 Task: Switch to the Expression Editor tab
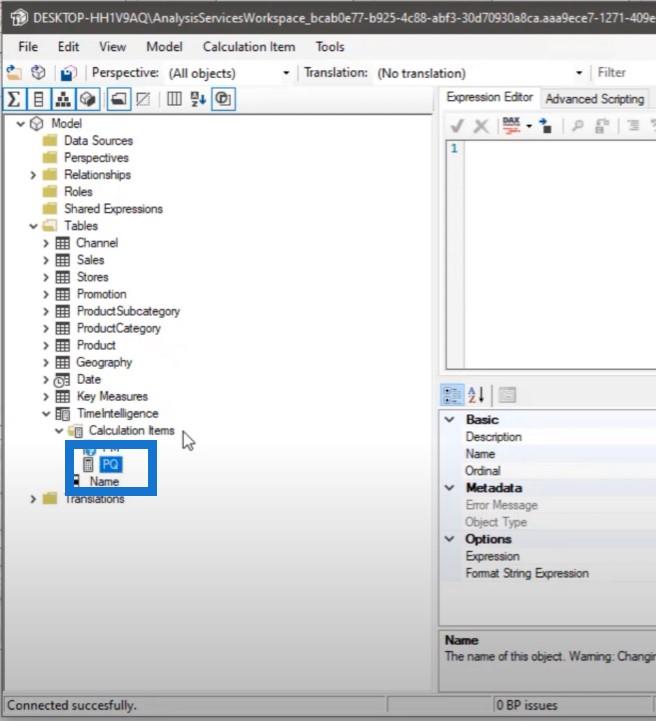[490, 97]
